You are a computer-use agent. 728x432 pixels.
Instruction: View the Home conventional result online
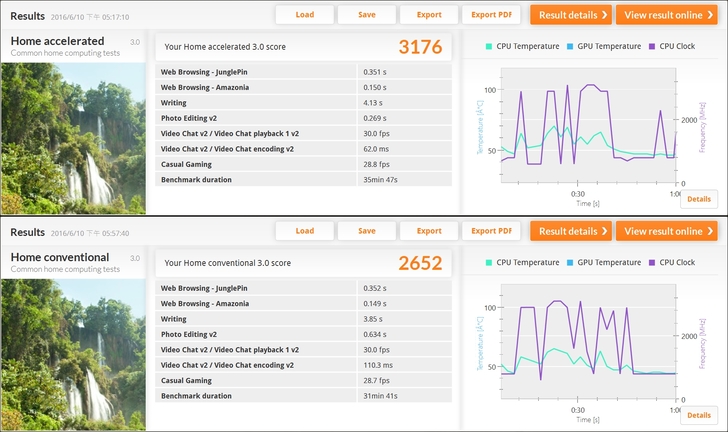666,231
